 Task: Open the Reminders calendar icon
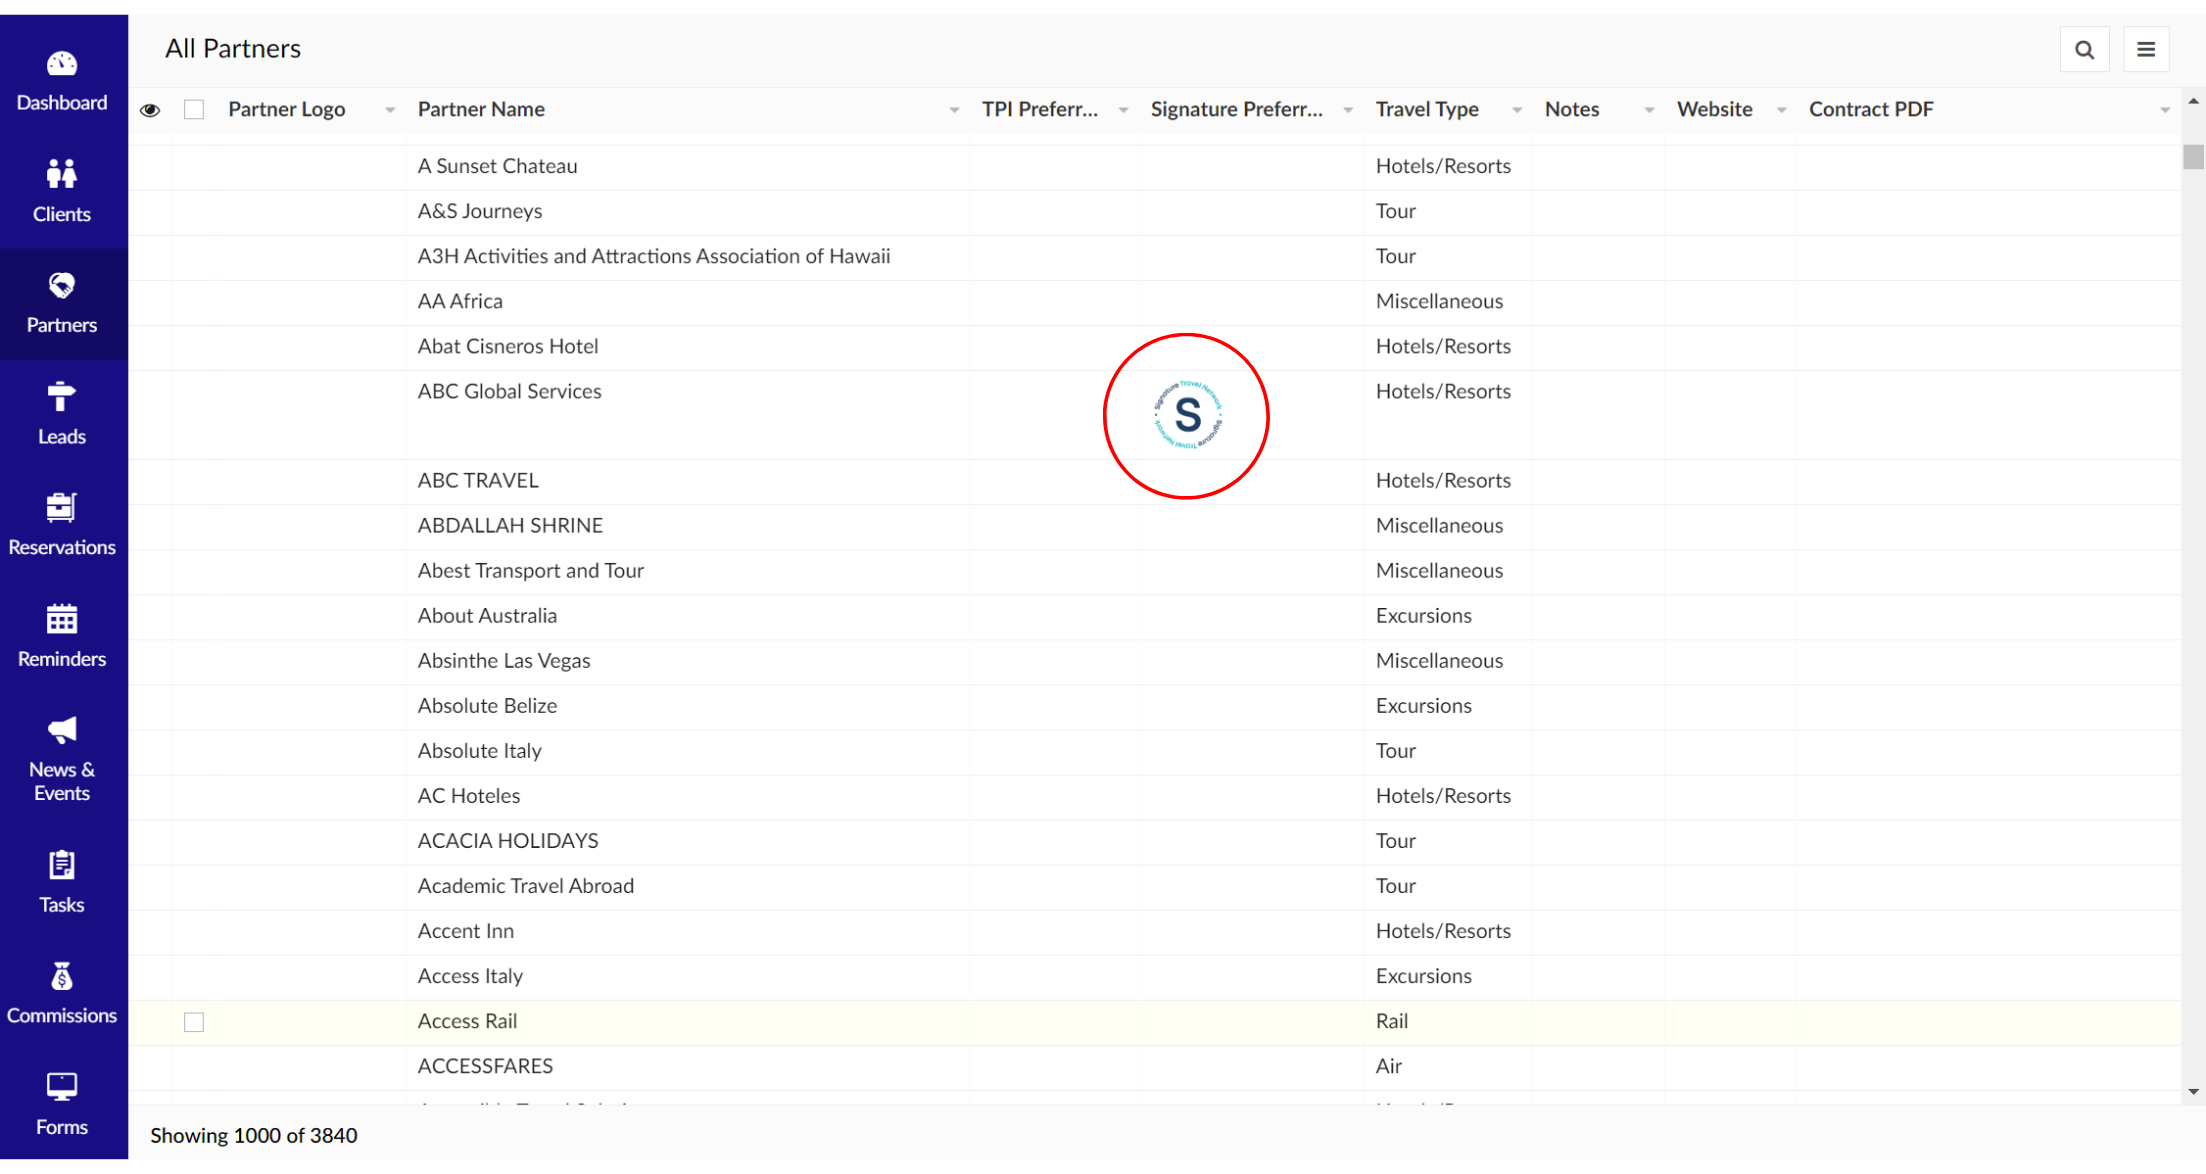pos(61,620)
